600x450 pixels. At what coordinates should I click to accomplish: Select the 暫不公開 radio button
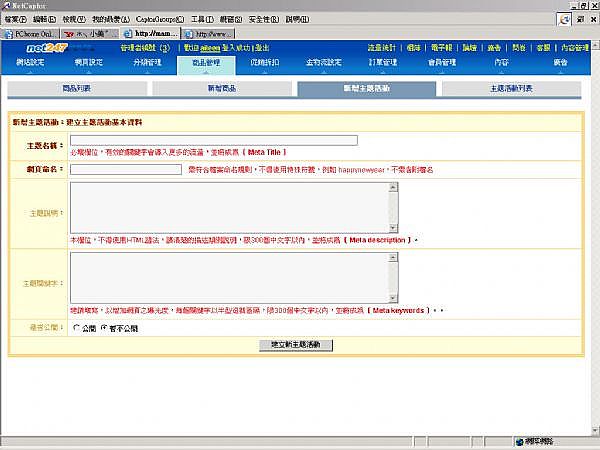tap(104, 328)
